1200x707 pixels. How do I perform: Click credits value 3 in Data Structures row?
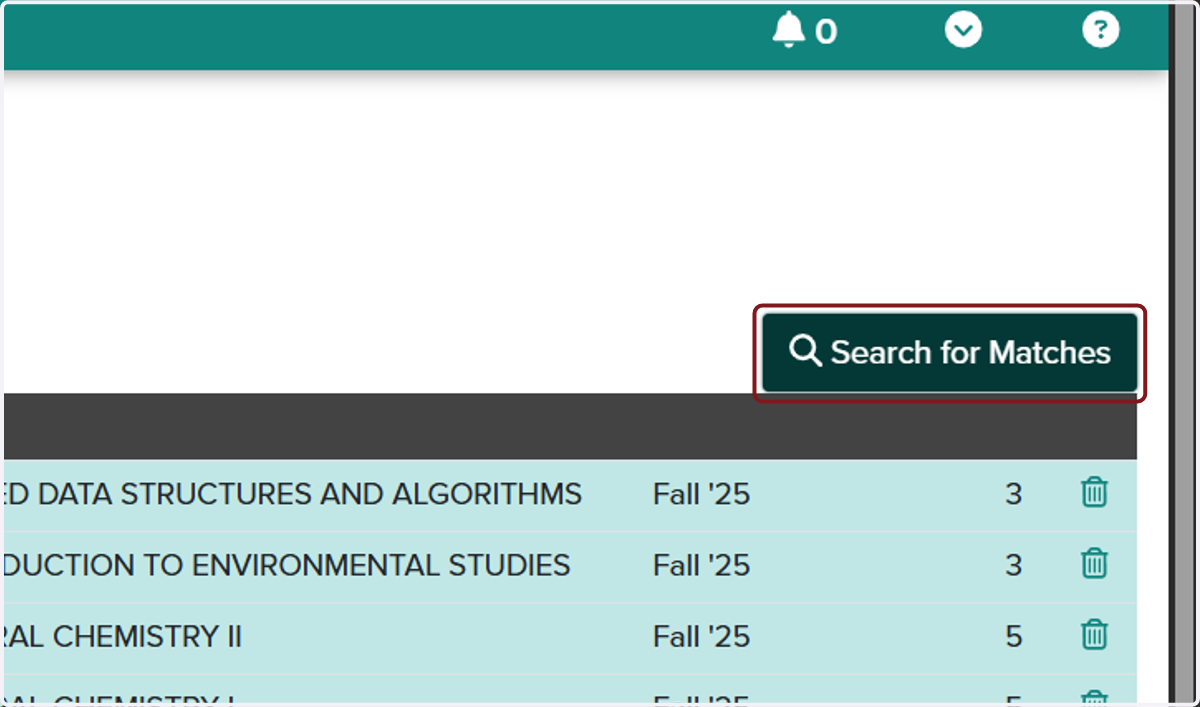click(x=1013, y=494)
